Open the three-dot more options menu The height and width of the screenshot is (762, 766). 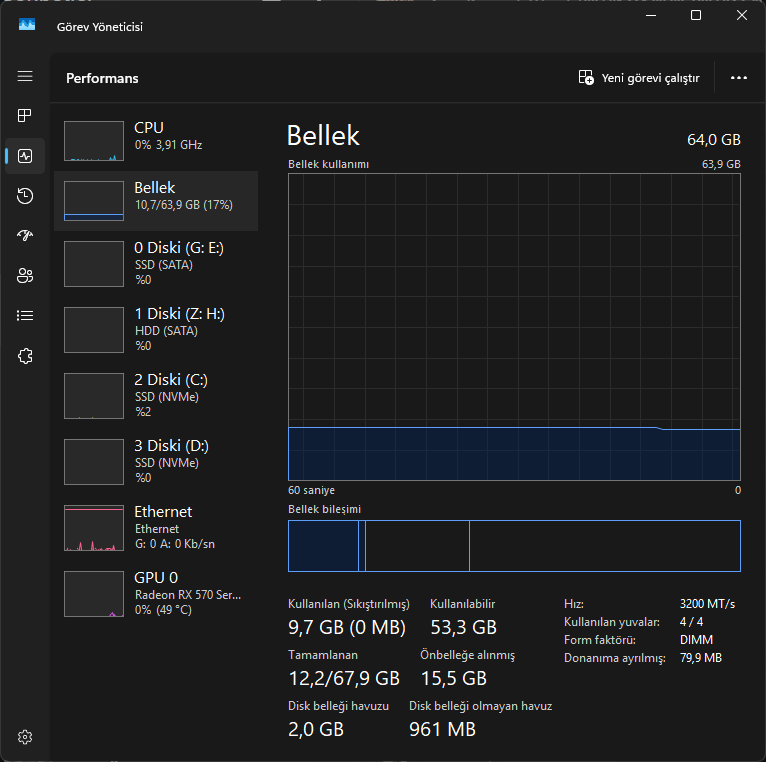pos(739,78)
